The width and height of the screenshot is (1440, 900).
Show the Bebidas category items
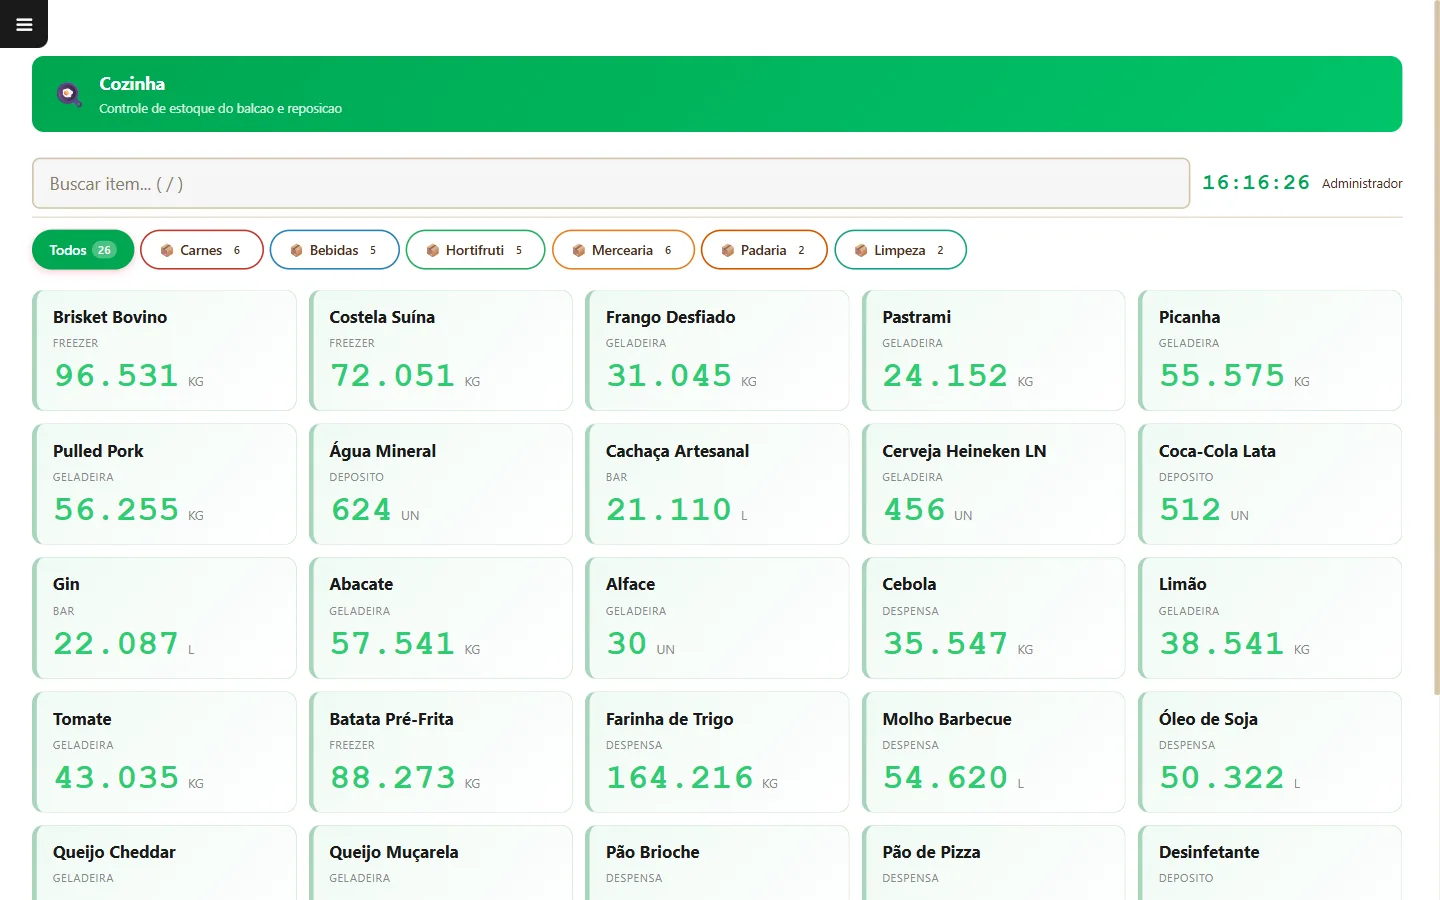tap(335, 250)
